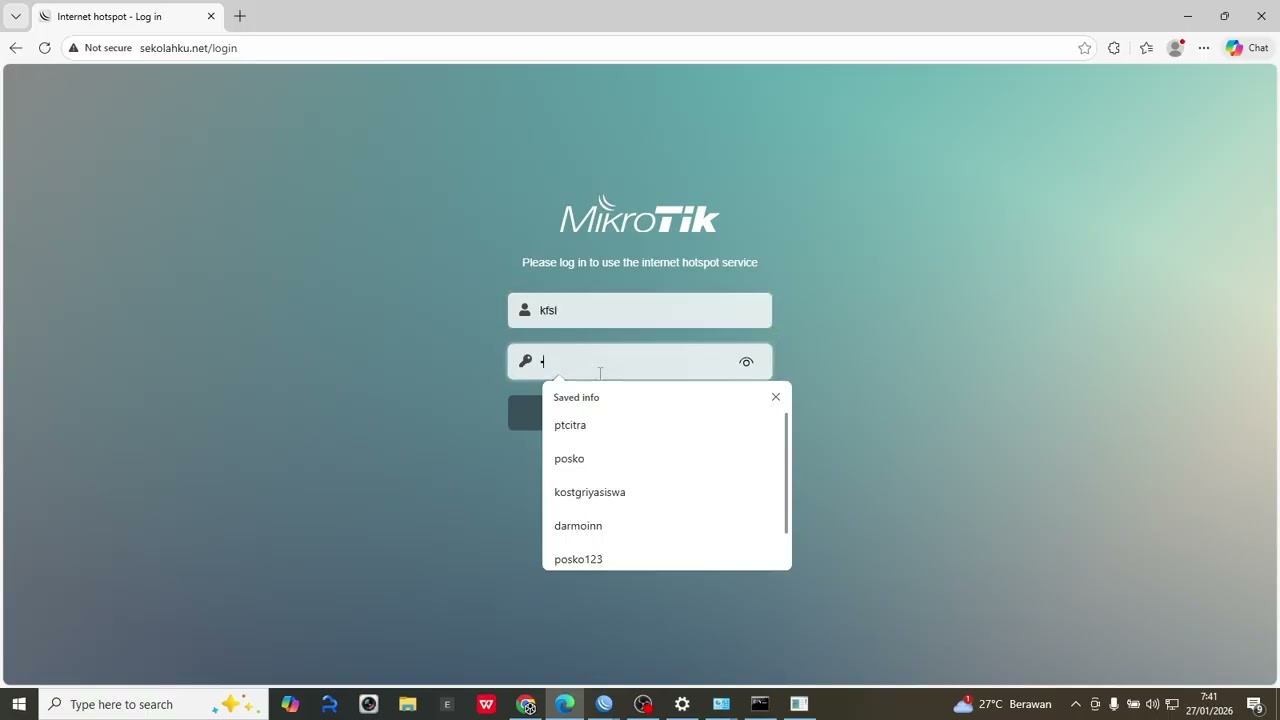Click the MikroTik logo

[640, 215]
